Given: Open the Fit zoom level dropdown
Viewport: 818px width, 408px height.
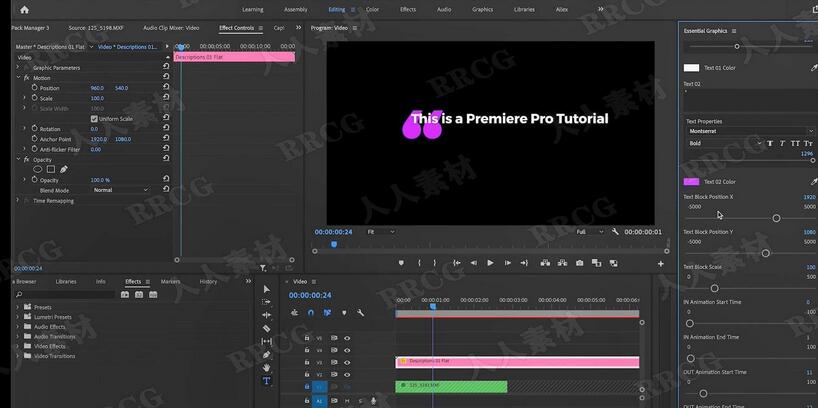Looking at the screenshot, I should pyautogui.click(x=381, y=232).
